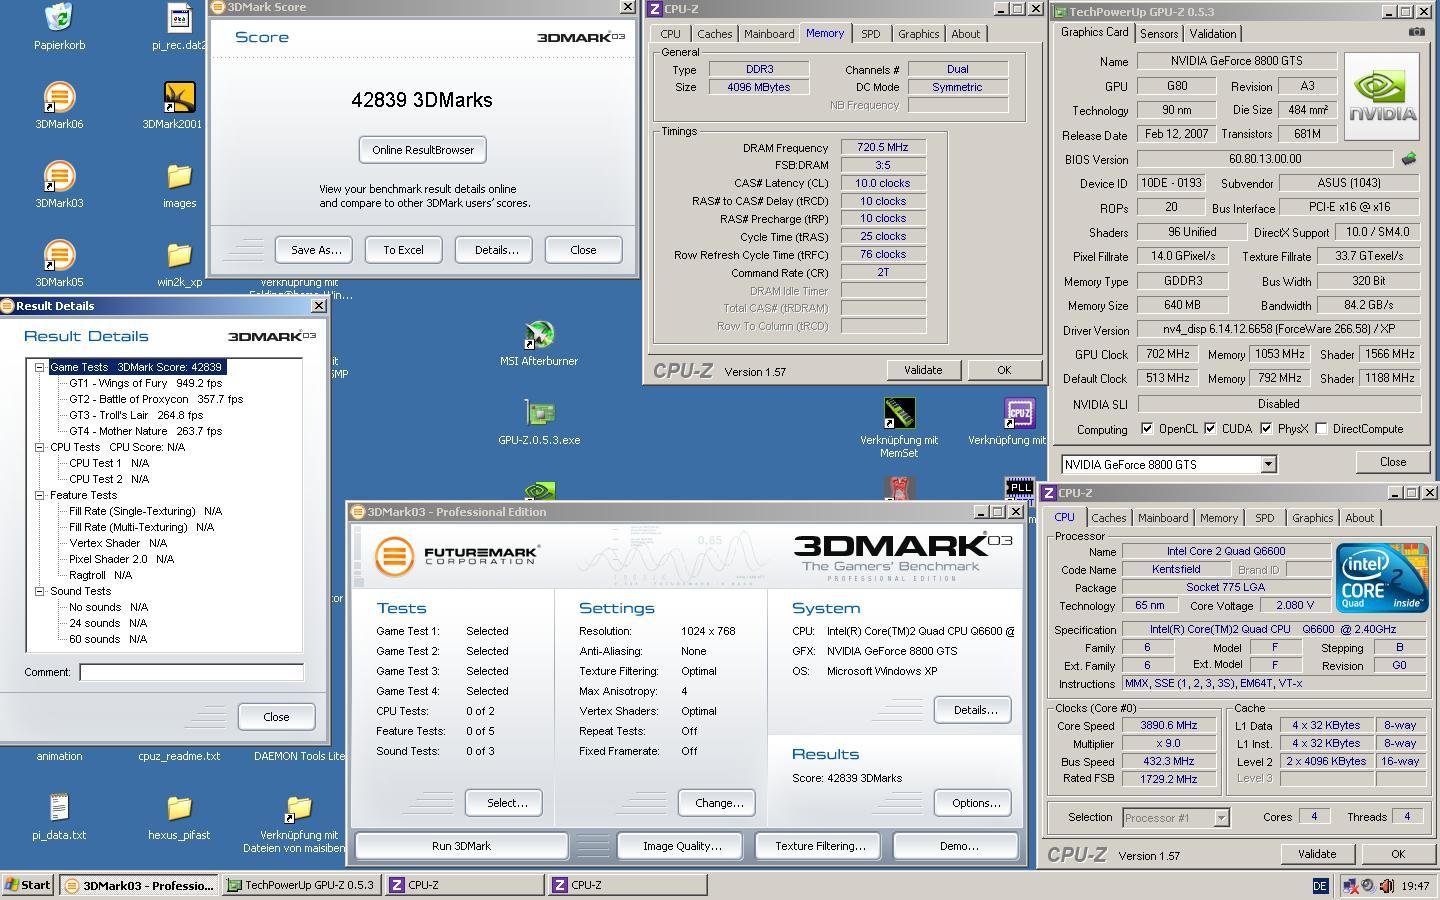Click Validate in top CPU-Z window
Screen dimensions: 1440x900
[923, 370]
